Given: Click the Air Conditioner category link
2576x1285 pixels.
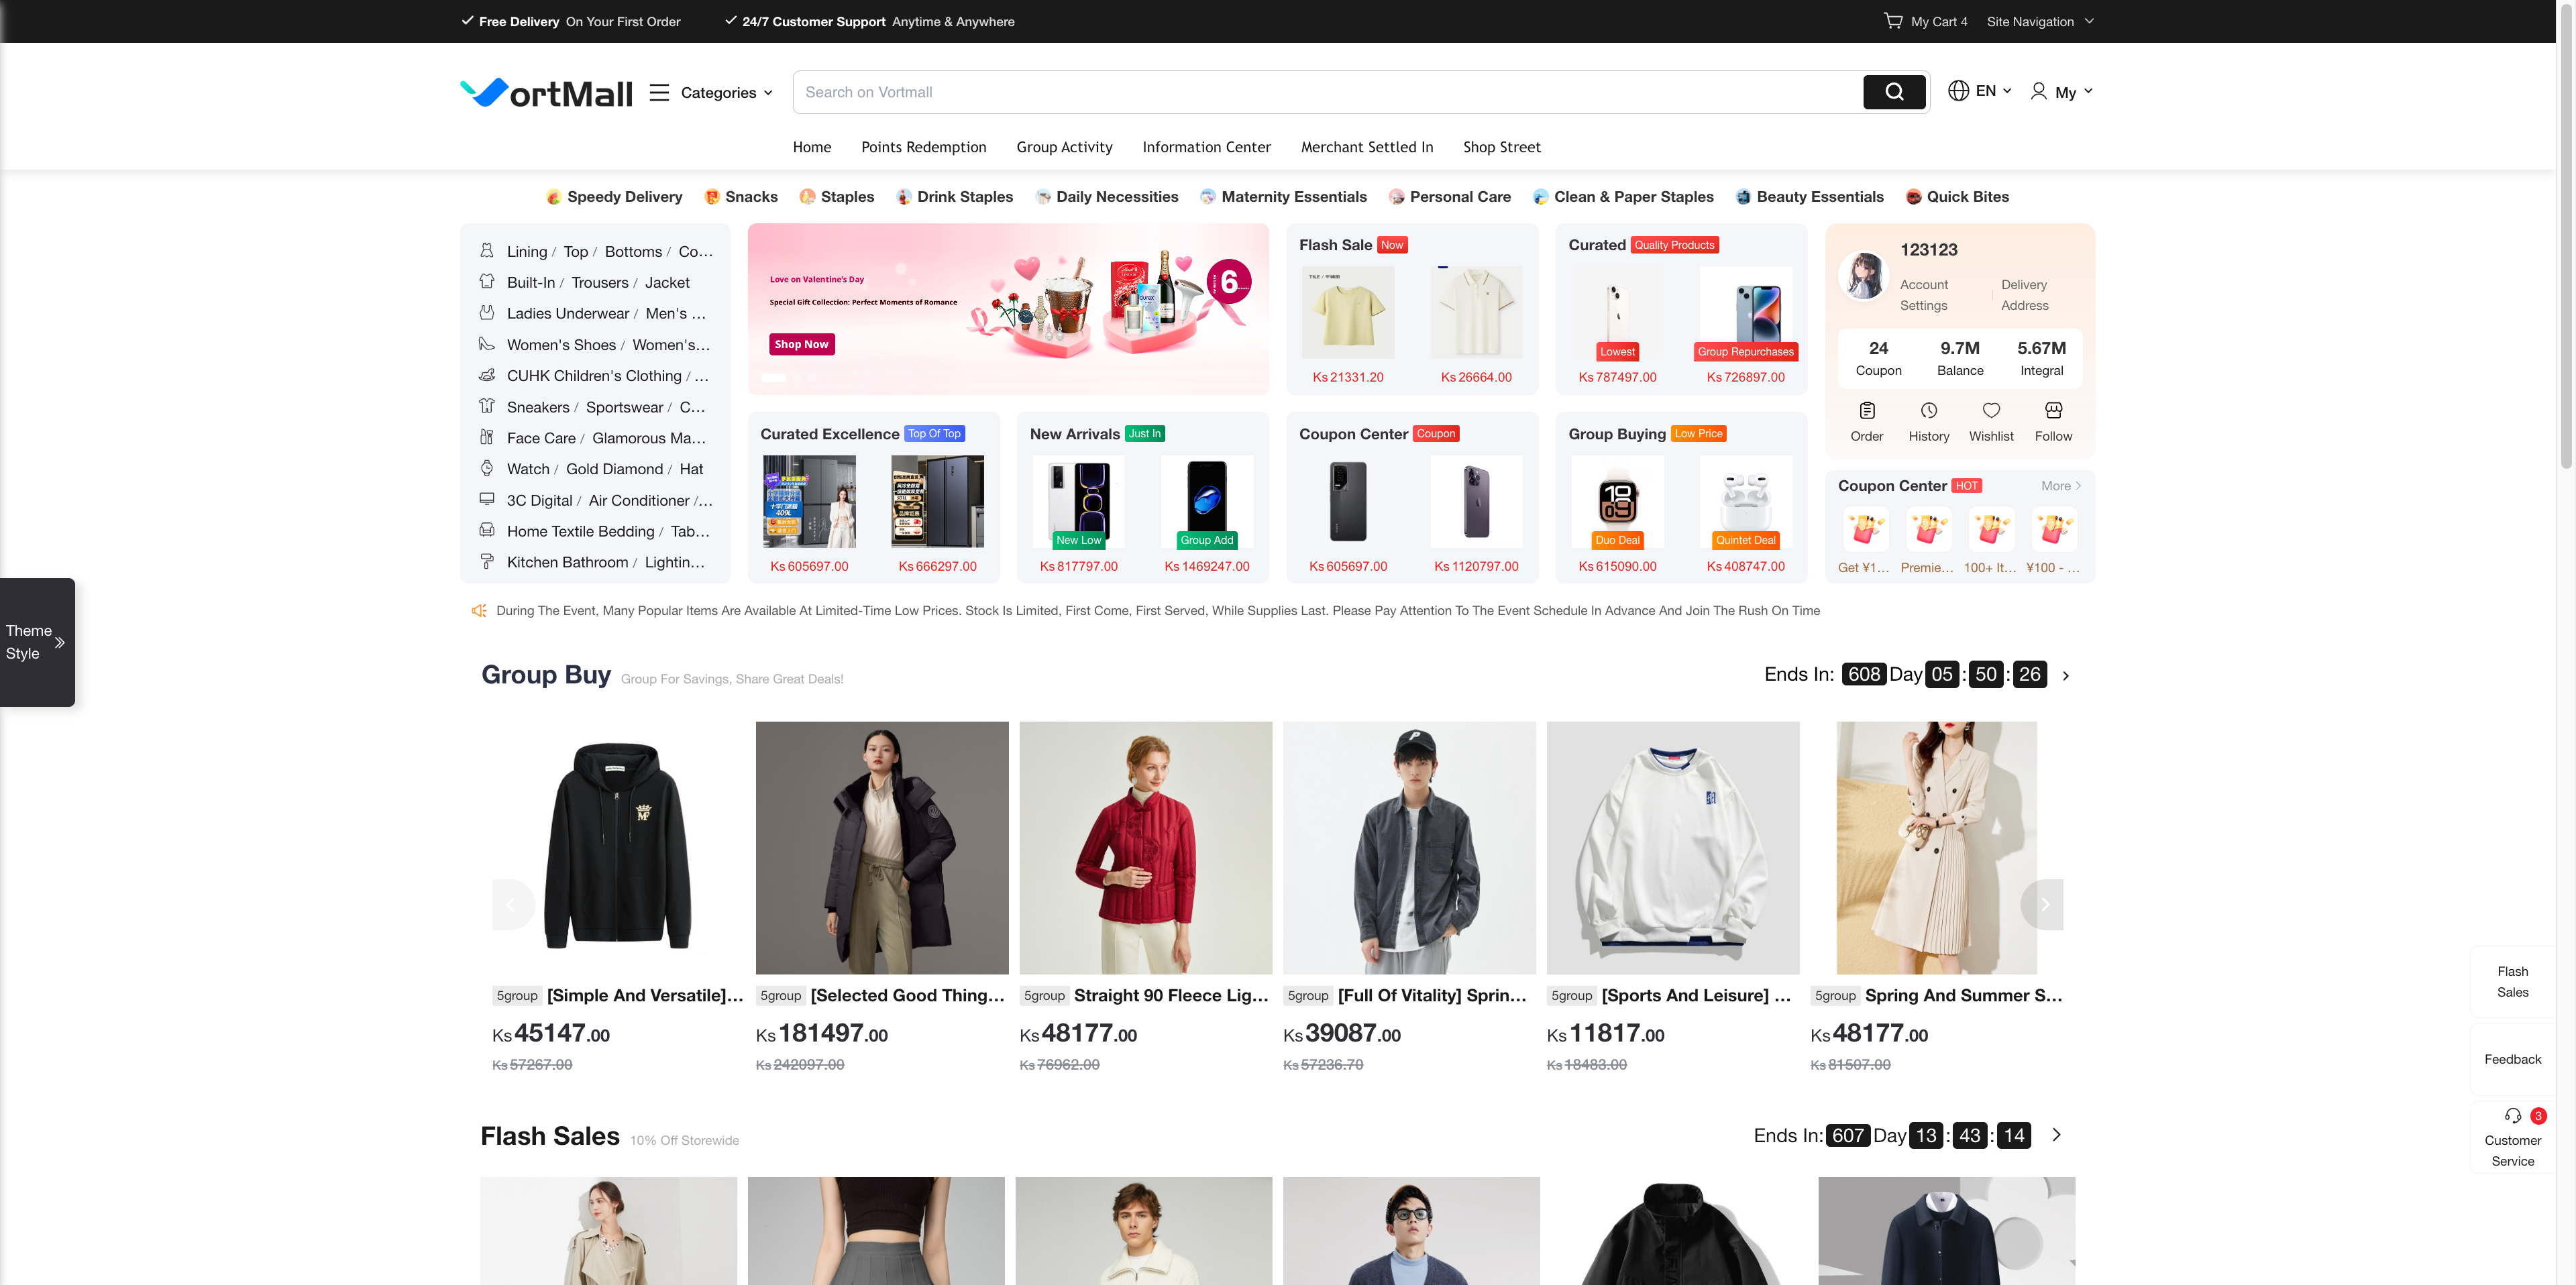Looking at the screenshot, I should 639,500.
